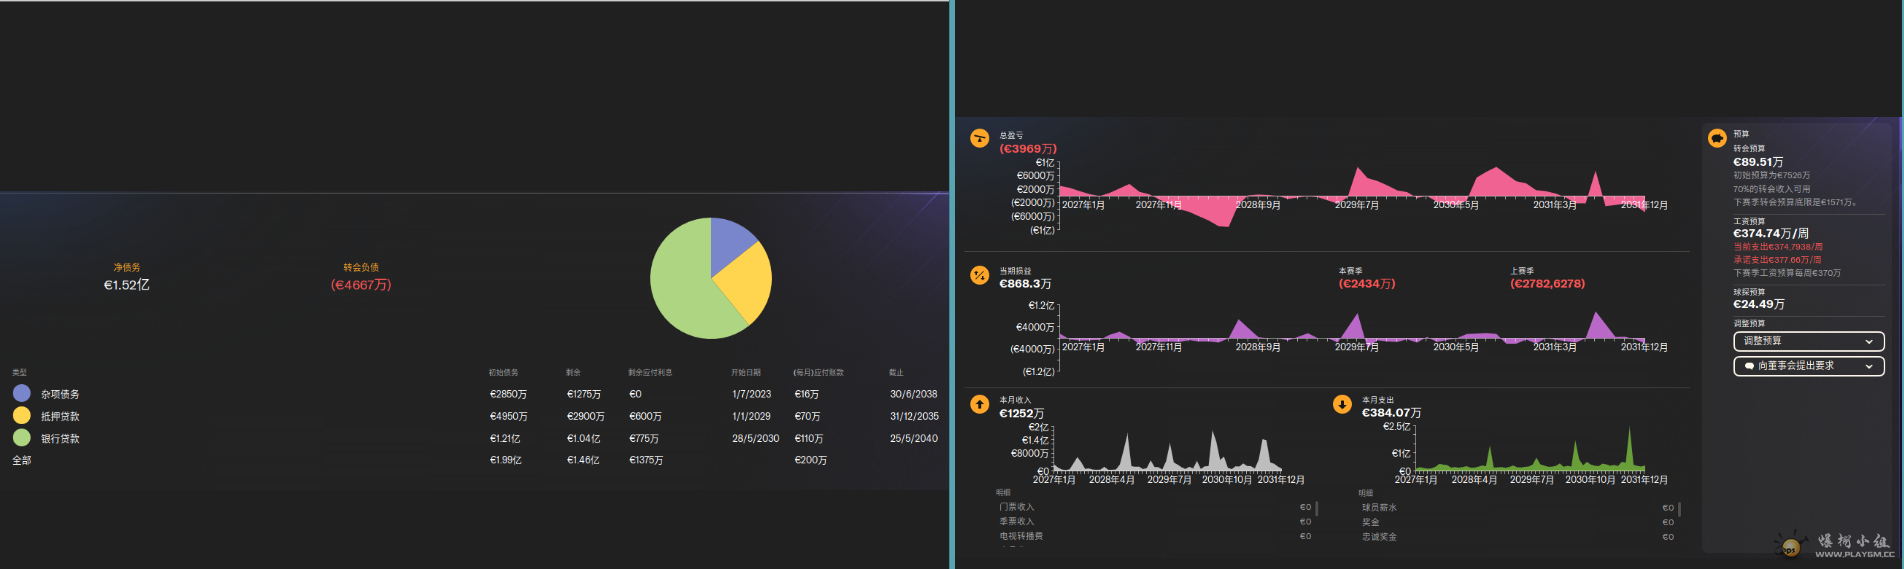Click the 球探预算 value €24.49万
Screen dimensions: 1904x569
tap(1758, 304)
